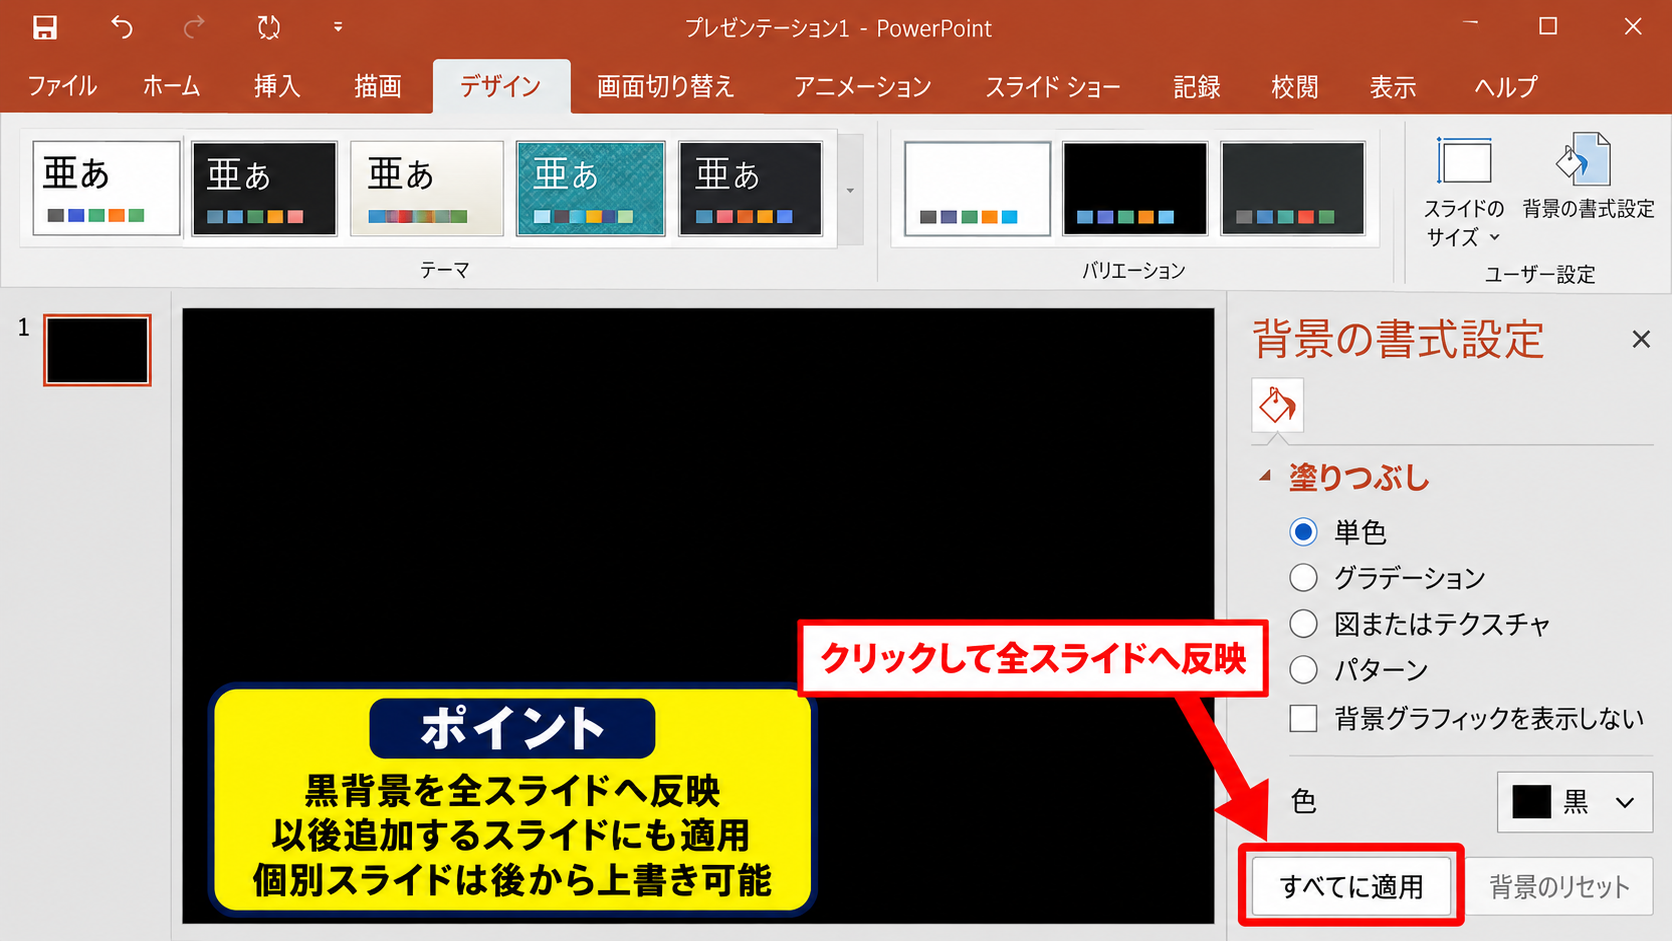
Task: Open the ヘルプ tab
Action: (x=1505, y=87)
